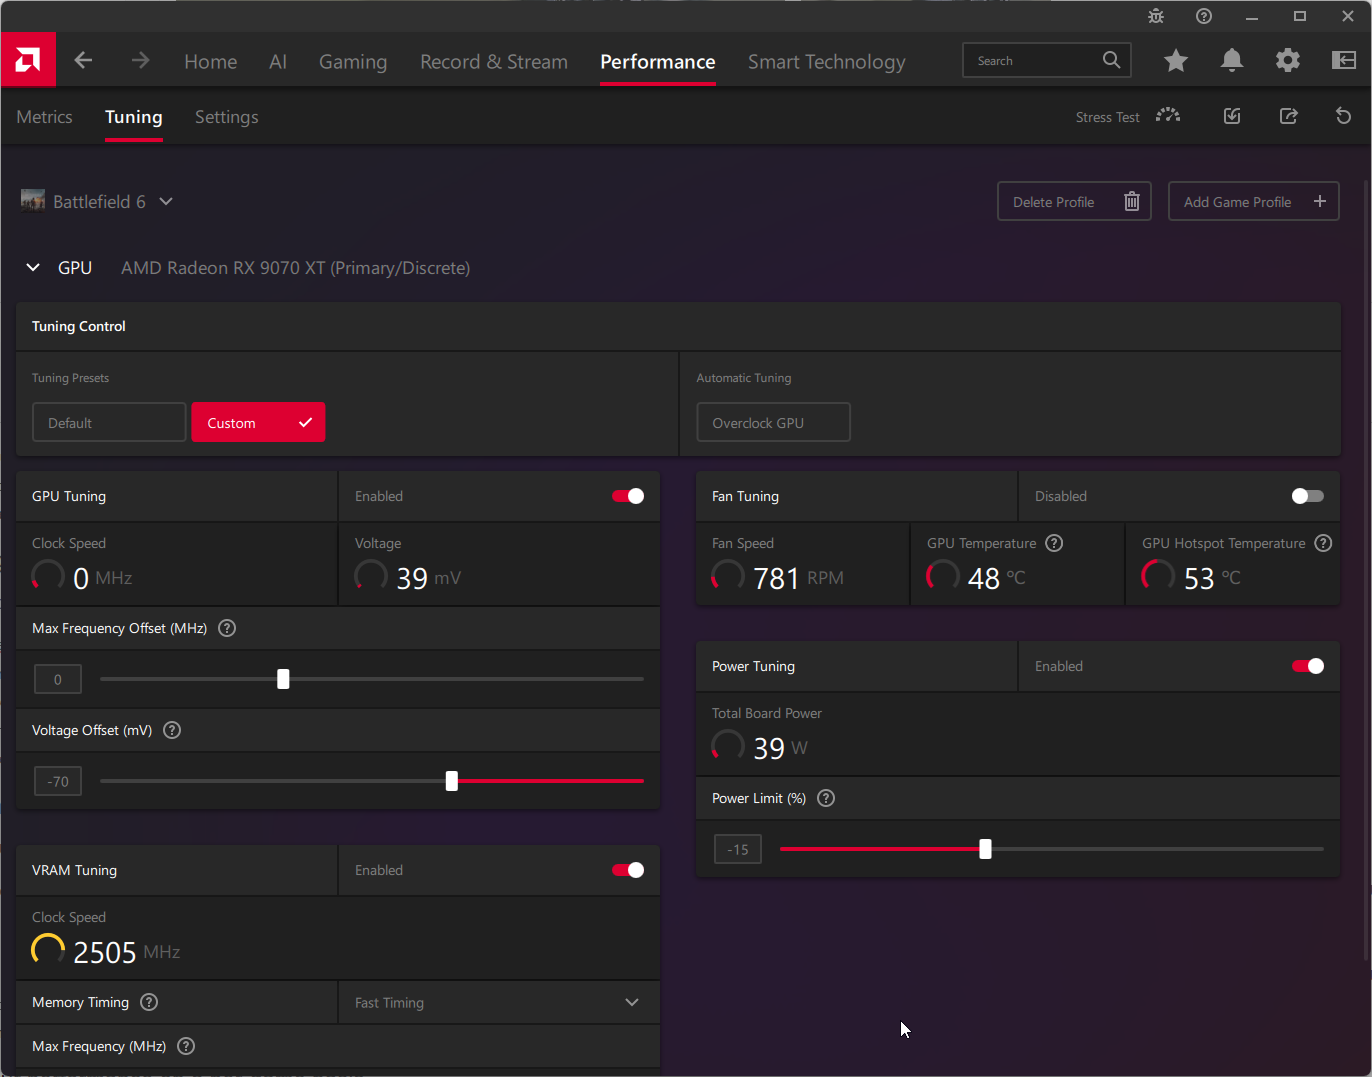Go back with the left arrow

pos(83,61)
